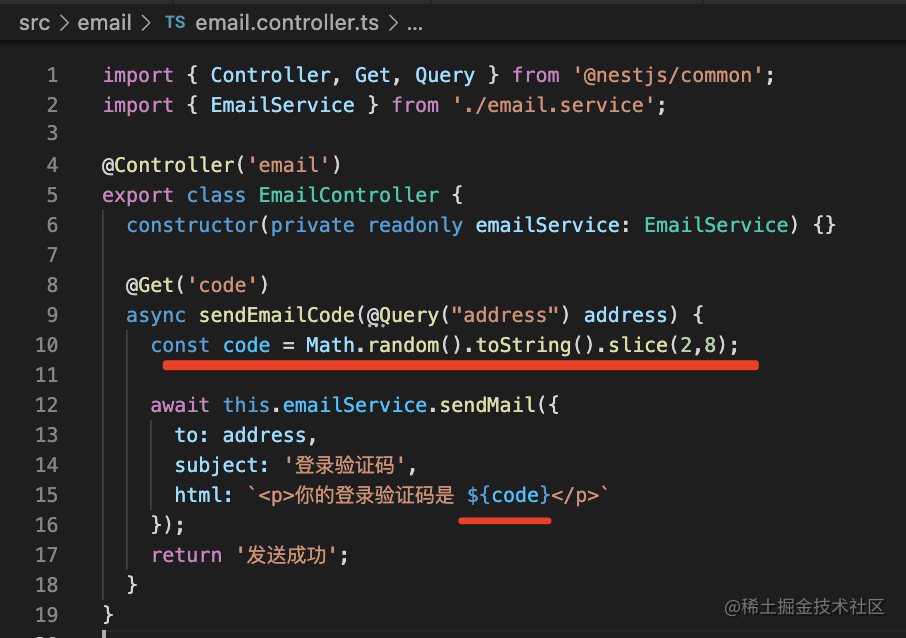This screenshot has height=638, width=906.
Task: Open the src breadcrumb segment
Action: [34, 23]
